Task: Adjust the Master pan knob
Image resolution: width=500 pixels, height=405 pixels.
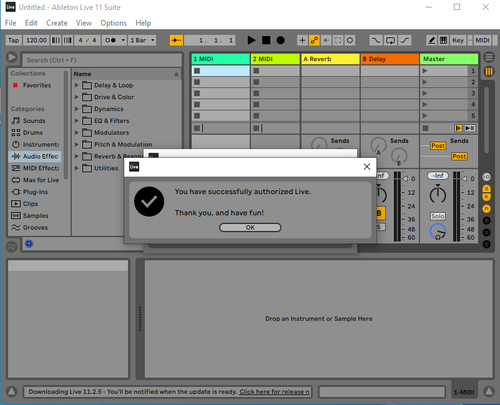Action: coord(438,194)
